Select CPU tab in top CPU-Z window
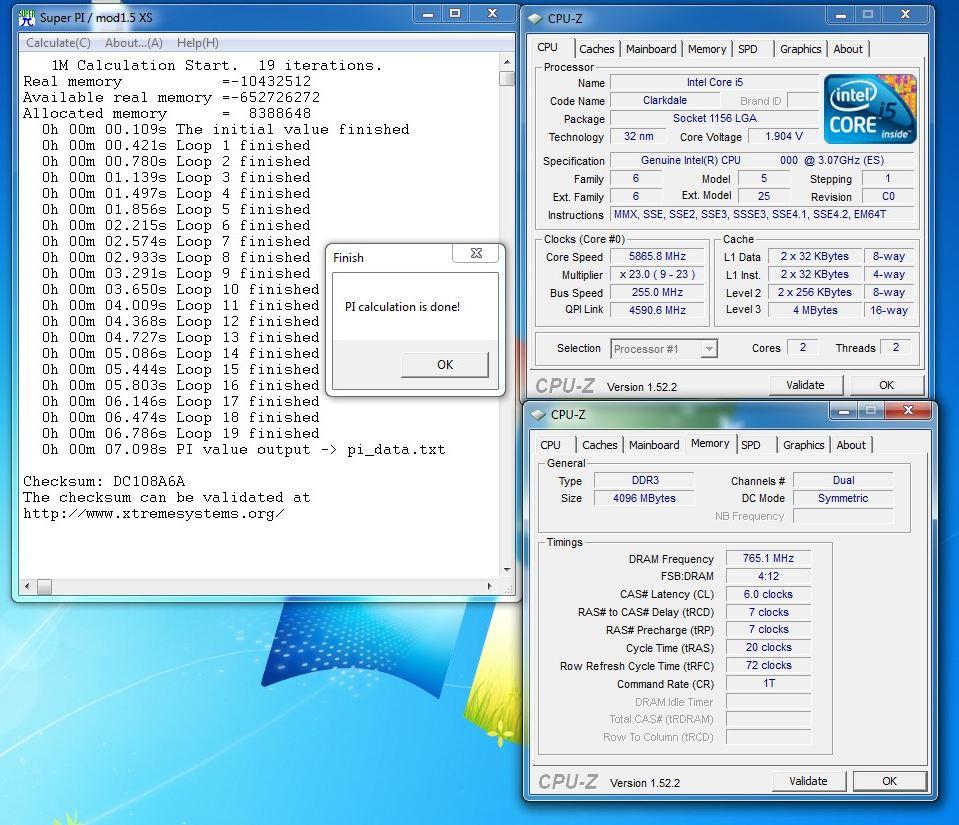 (x=547, y=48)
